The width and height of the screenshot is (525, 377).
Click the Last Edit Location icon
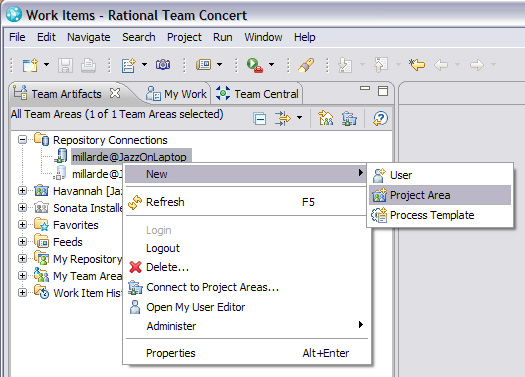417,64
